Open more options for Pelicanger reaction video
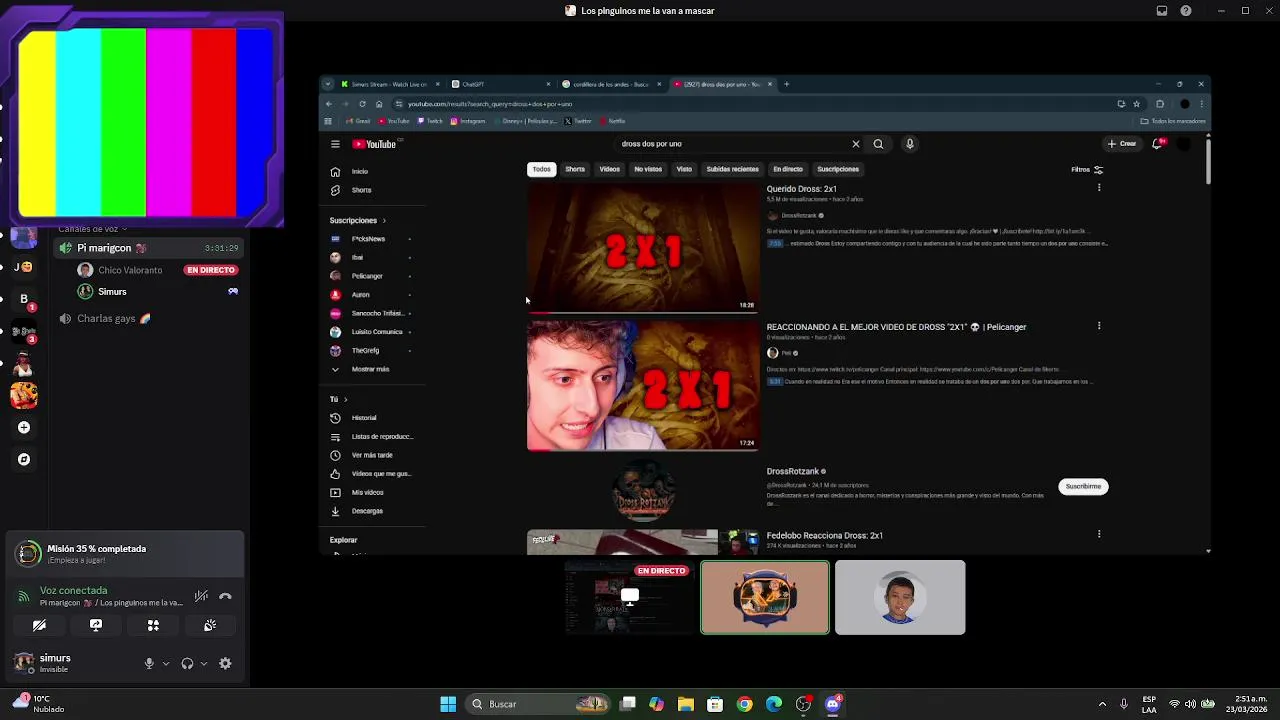Viewport: 1280px width, 720px height. point(1099,326)
